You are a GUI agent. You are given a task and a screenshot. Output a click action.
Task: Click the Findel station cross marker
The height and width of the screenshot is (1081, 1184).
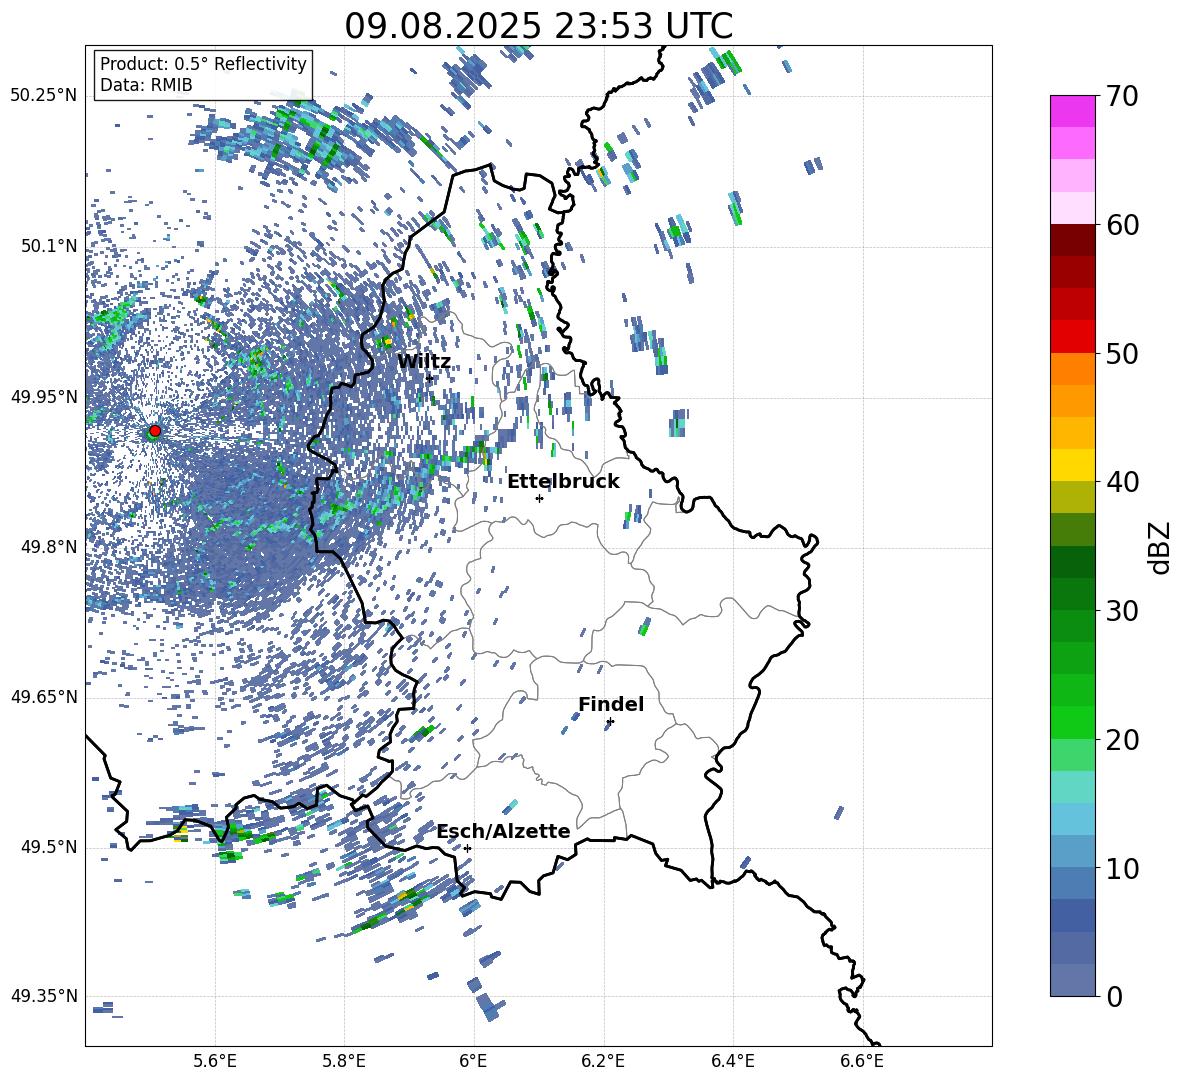point(610,722)
